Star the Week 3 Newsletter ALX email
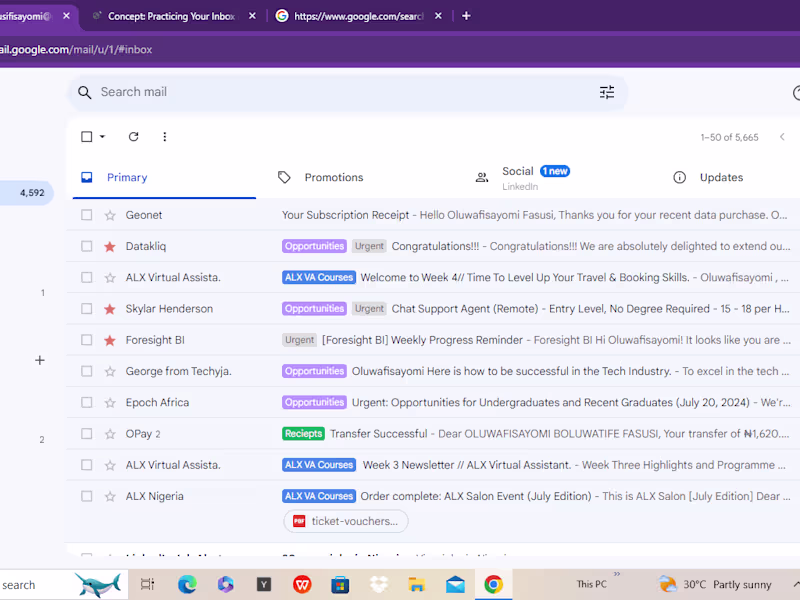 pyautogui.click(x=110, y=465)
